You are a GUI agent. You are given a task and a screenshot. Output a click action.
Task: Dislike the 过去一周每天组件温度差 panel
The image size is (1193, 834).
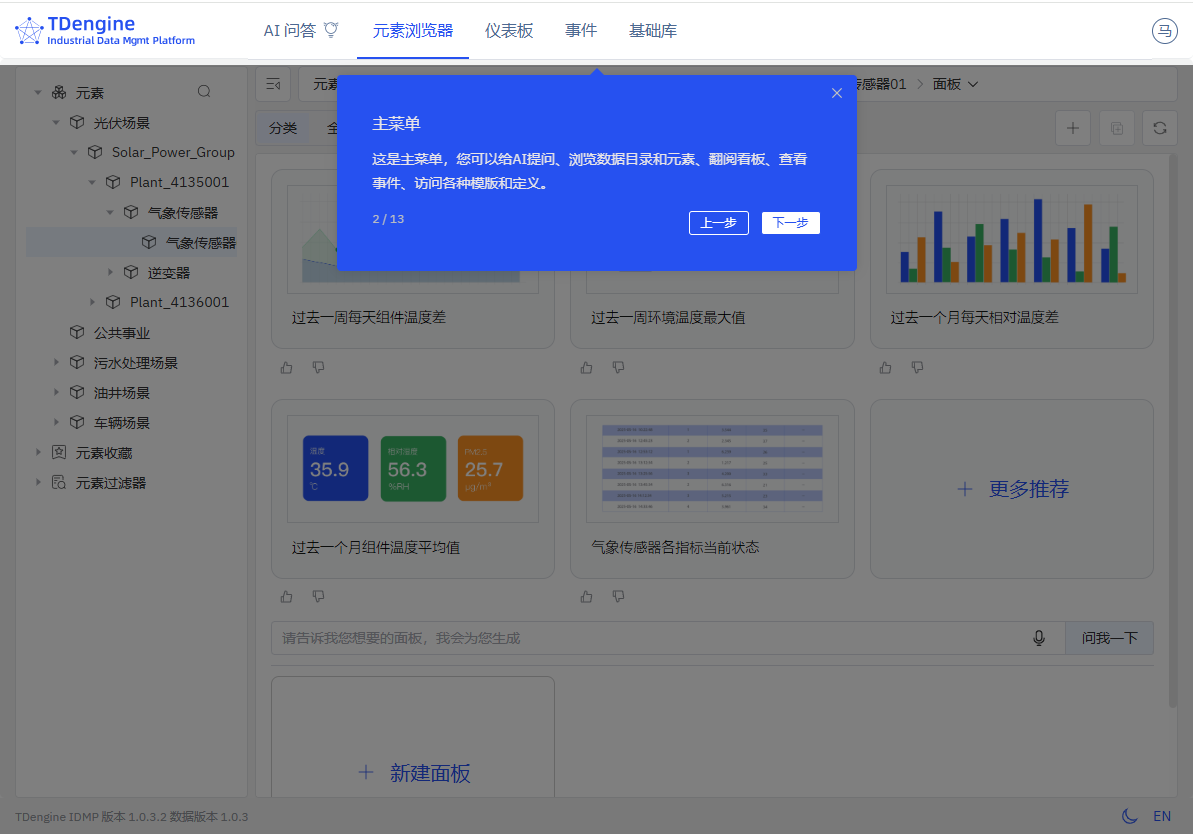tap(319, 368)
